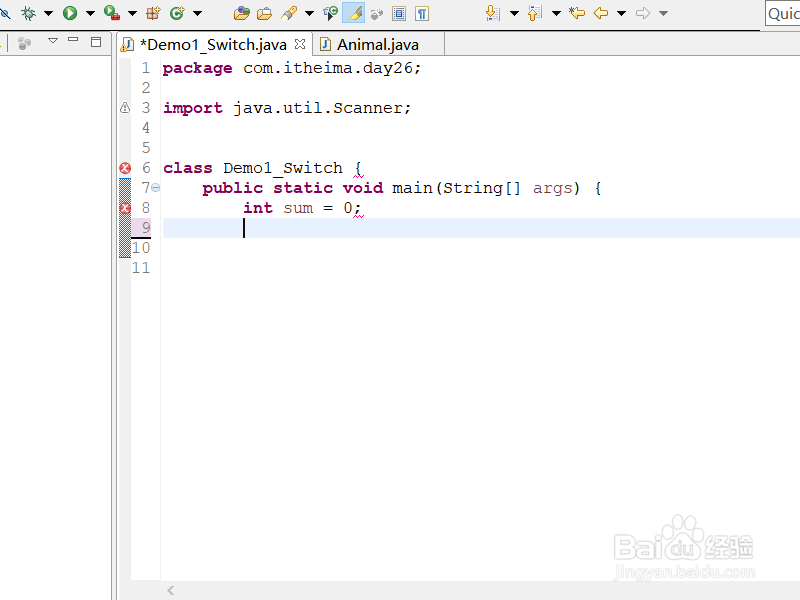Click the warning marker on line 3
The width and height of the screenshot is (800, 600).
point(125,108)
